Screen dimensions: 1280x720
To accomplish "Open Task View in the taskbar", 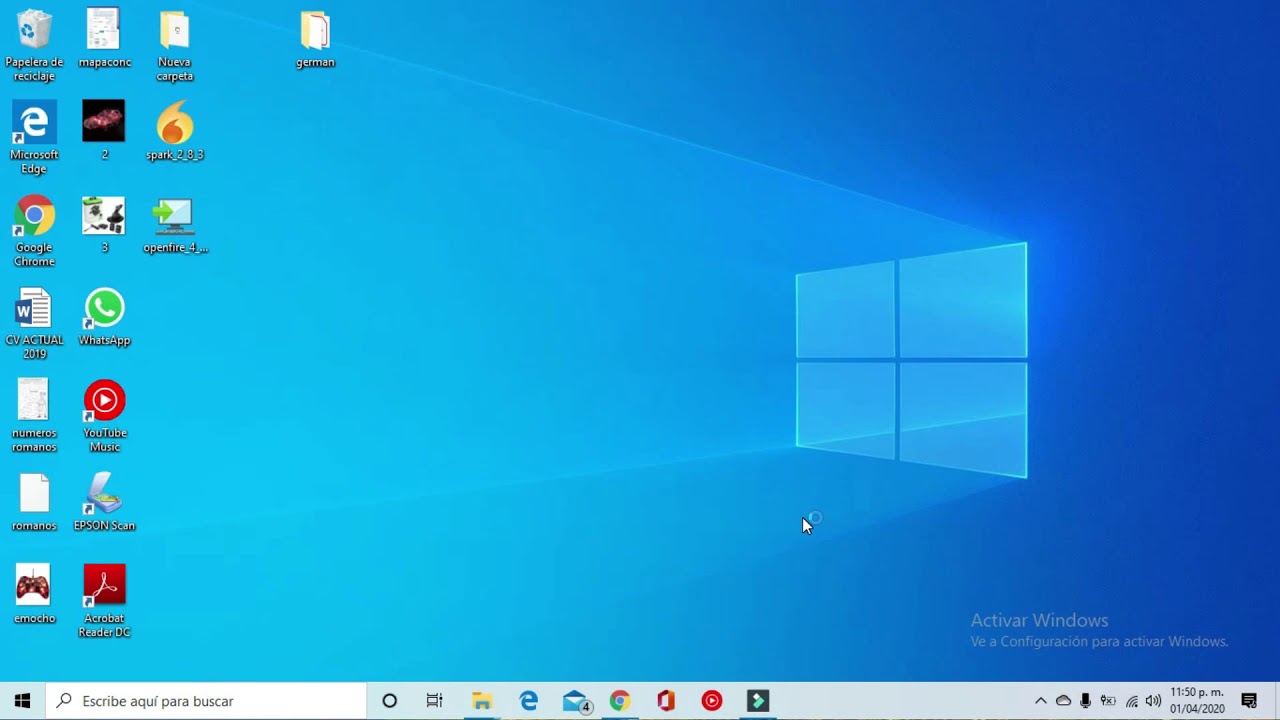I will click(x=434, y=701).
